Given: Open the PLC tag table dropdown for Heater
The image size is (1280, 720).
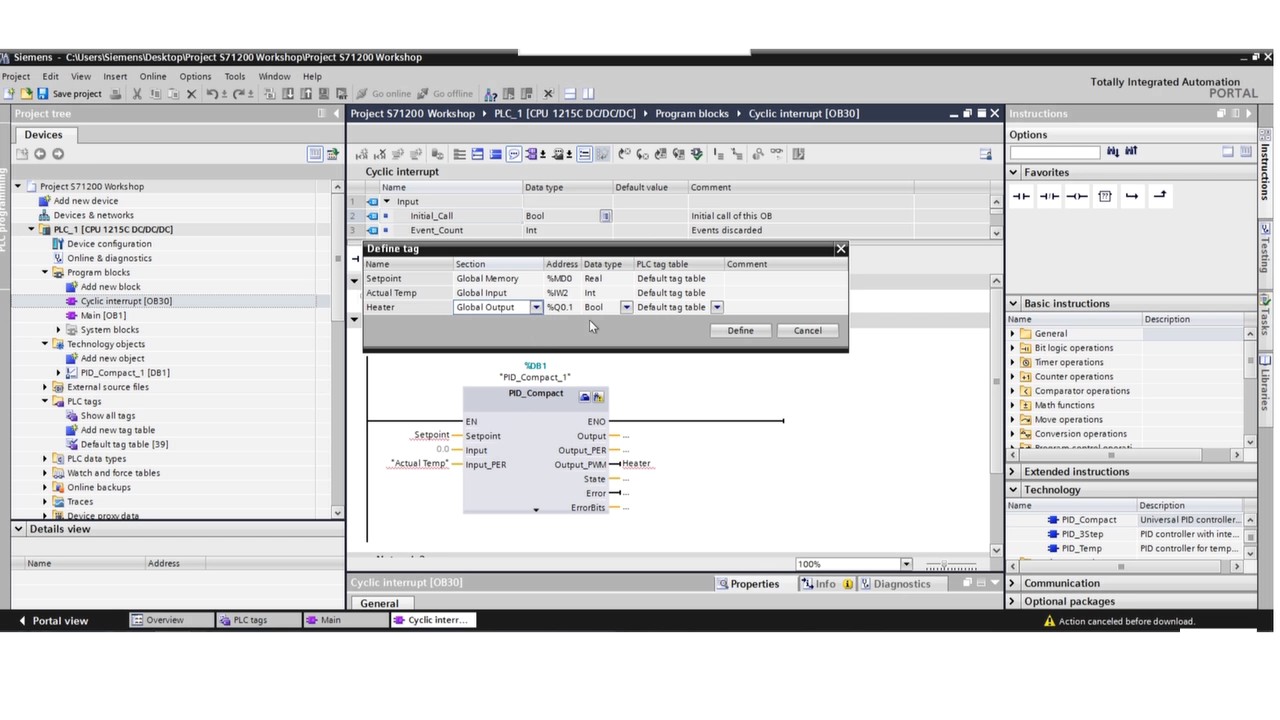Looking at the screenshot, I should 717,307.
